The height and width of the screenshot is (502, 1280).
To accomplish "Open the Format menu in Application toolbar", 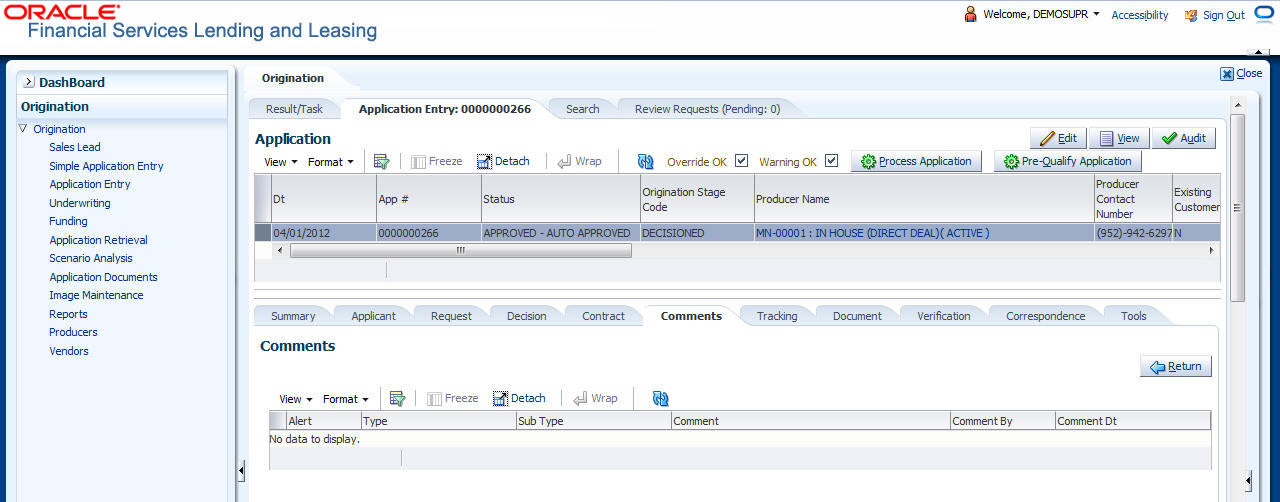I will coord(331,161).
